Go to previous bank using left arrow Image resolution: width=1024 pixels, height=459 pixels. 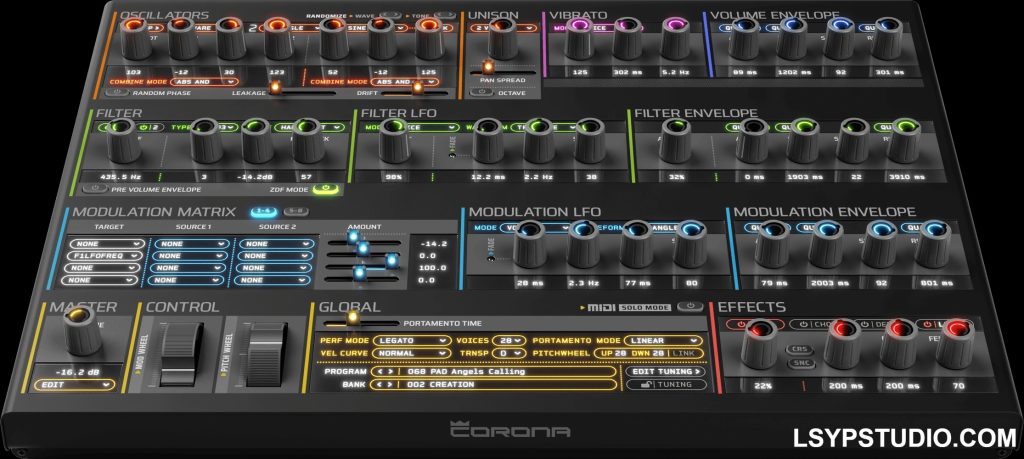(x=377, y=385)
